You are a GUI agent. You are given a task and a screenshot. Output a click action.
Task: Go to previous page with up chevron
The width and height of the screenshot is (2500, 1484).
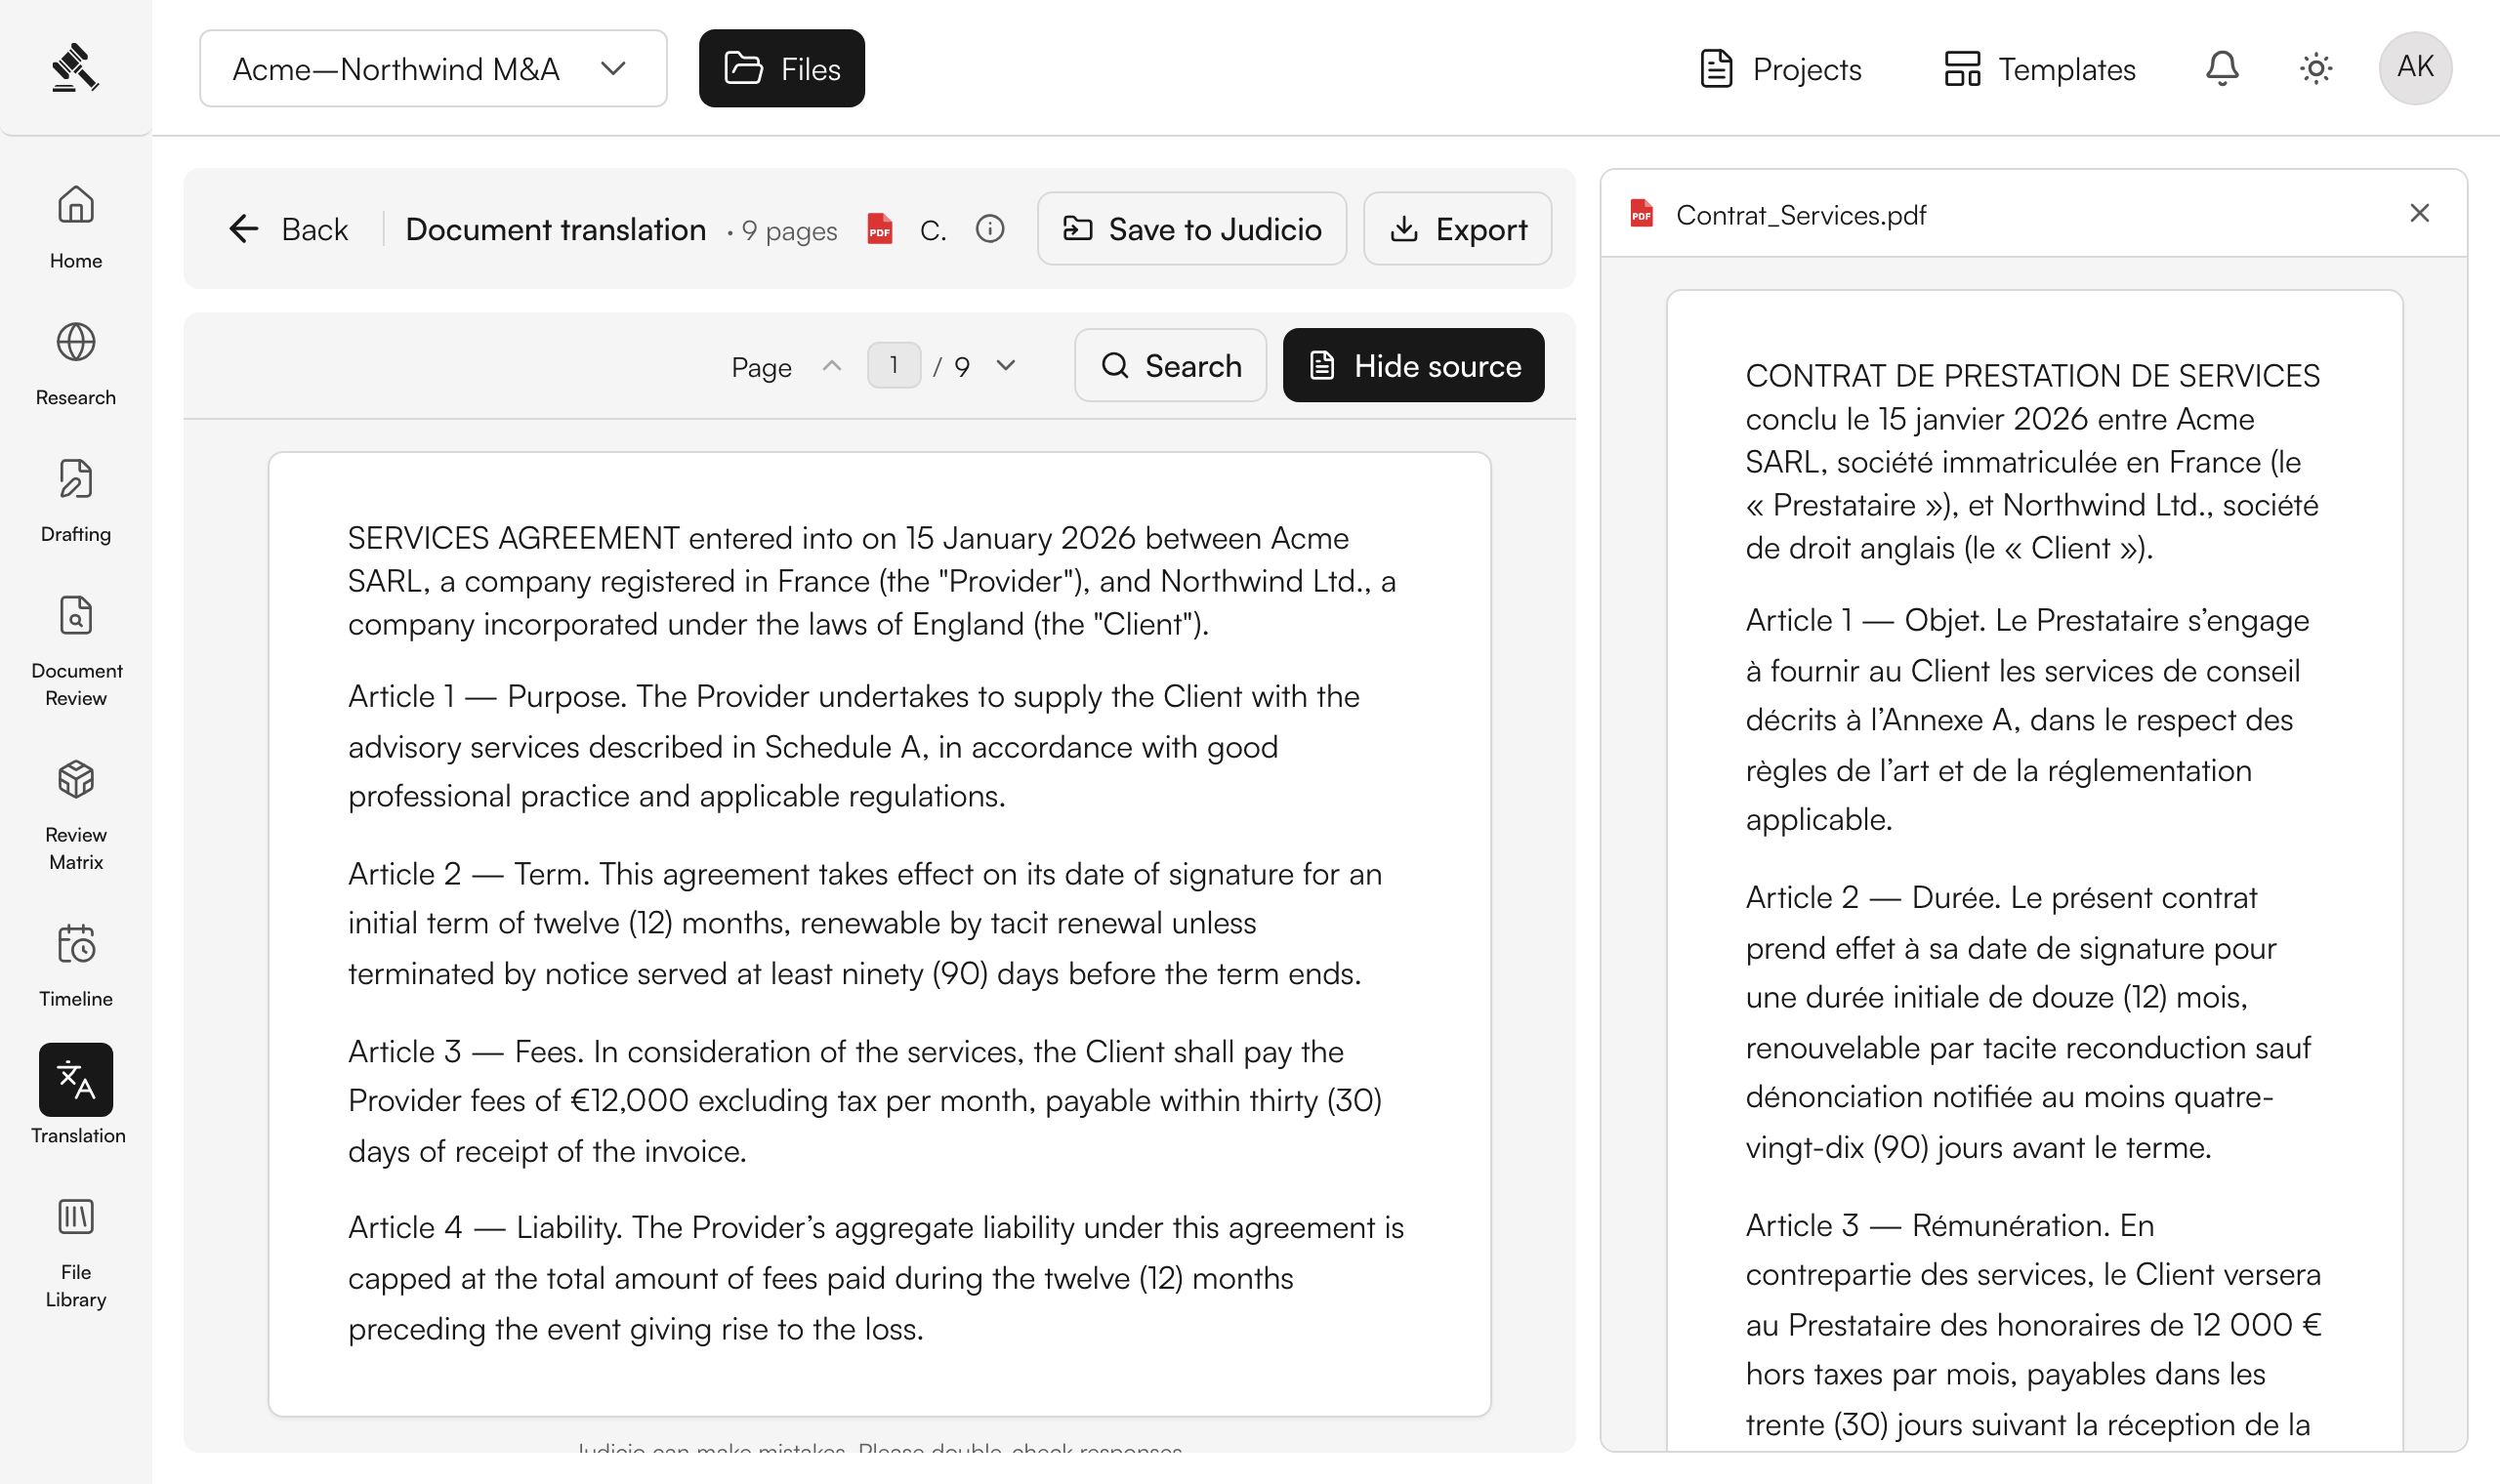coord(832,365)
